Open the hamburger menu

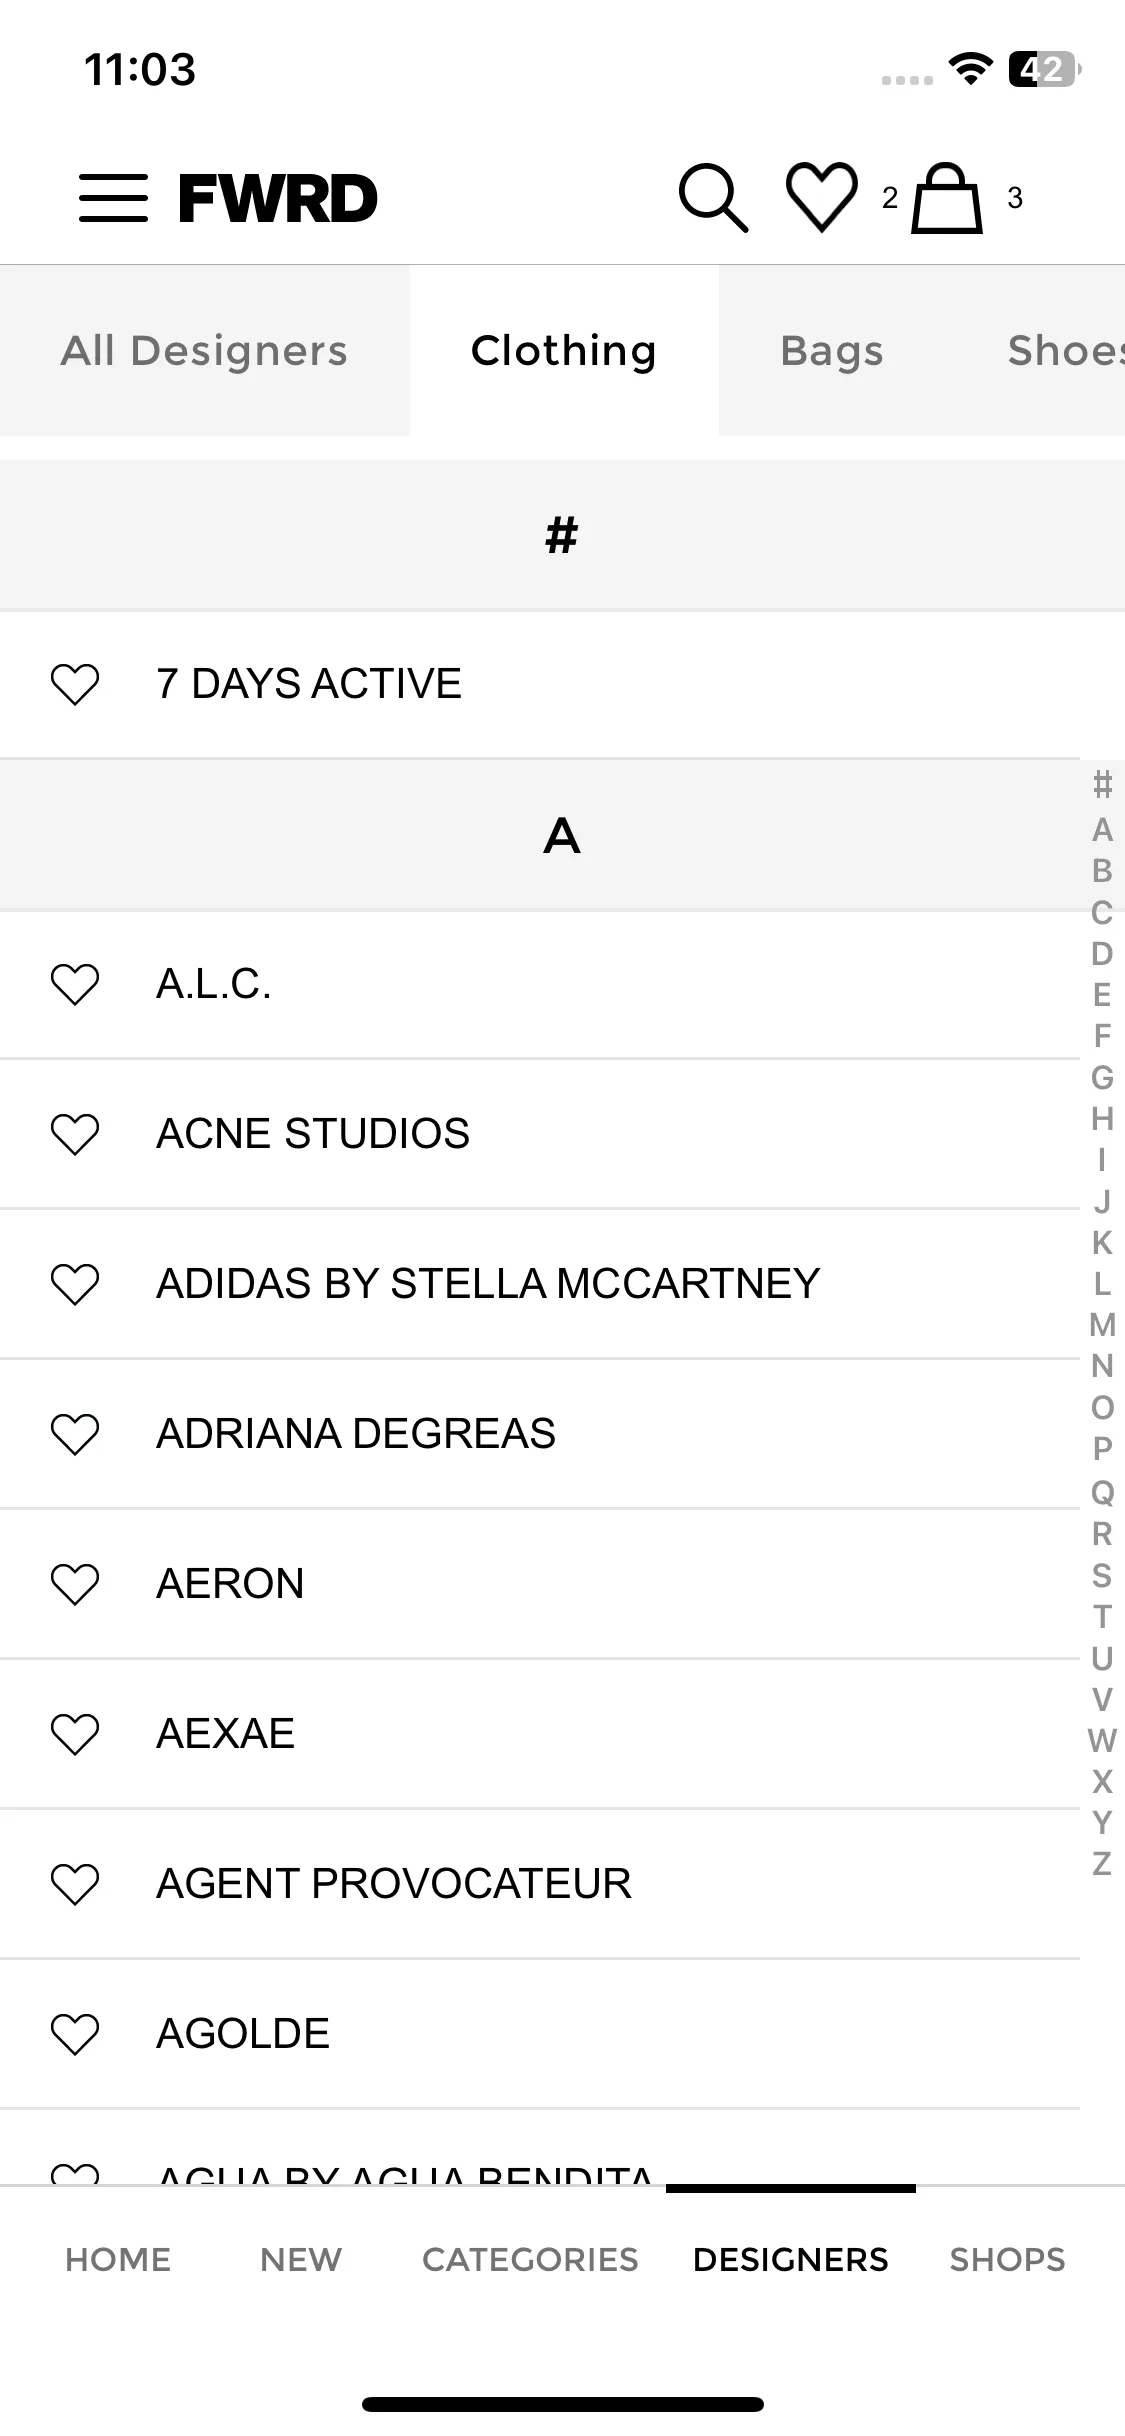coord(113,197)
